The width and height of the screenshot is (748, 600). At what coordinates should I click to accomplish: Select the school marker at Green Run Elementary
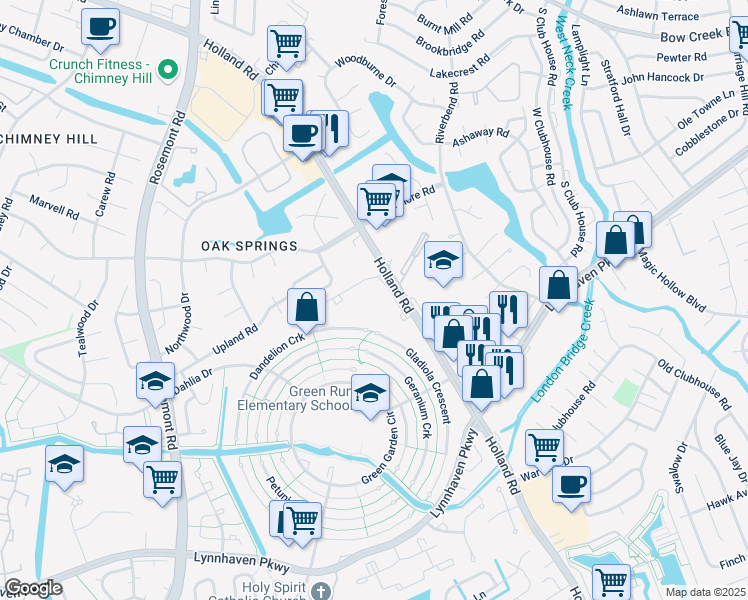pos(371,393)
